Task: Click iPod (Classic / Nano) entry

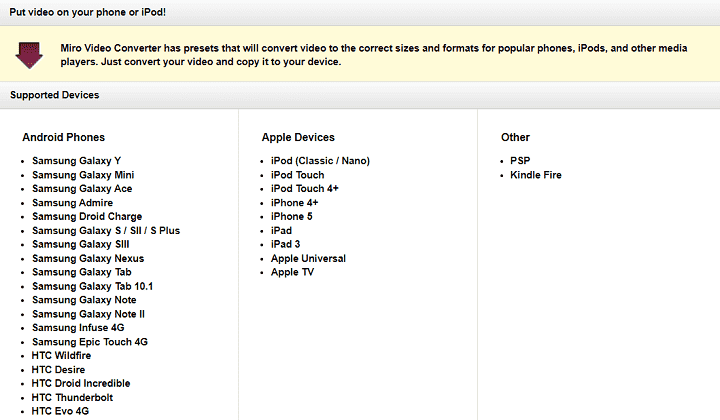Action: point(320,161)
